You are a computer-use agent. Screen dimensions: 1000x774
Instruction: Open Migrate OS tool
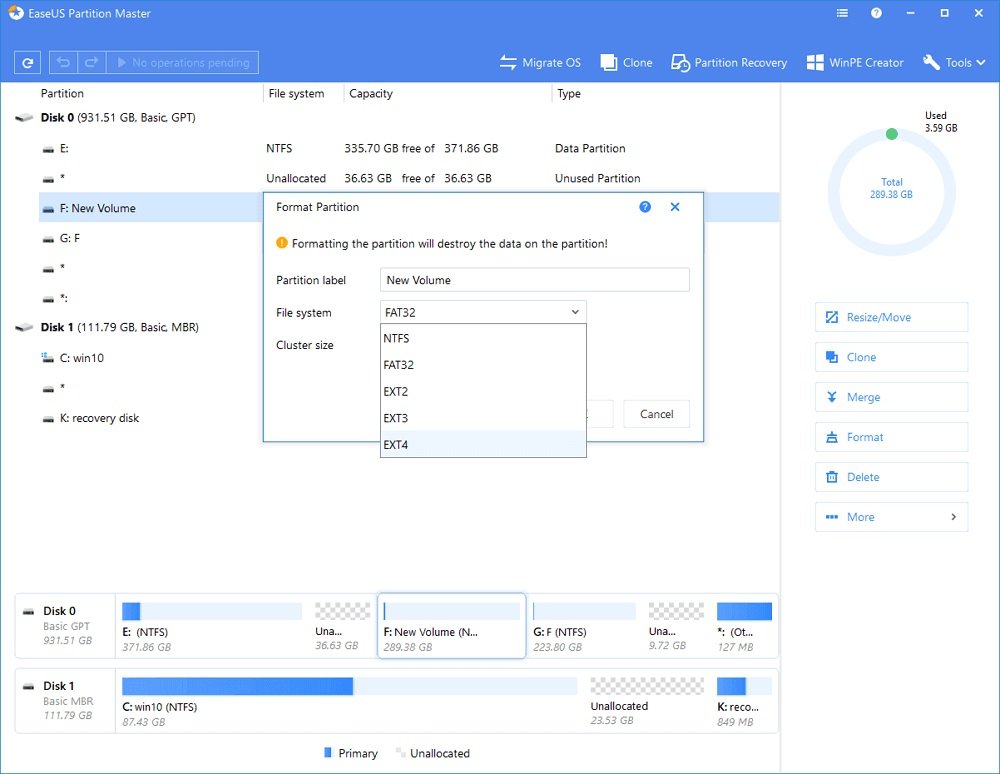540,62
